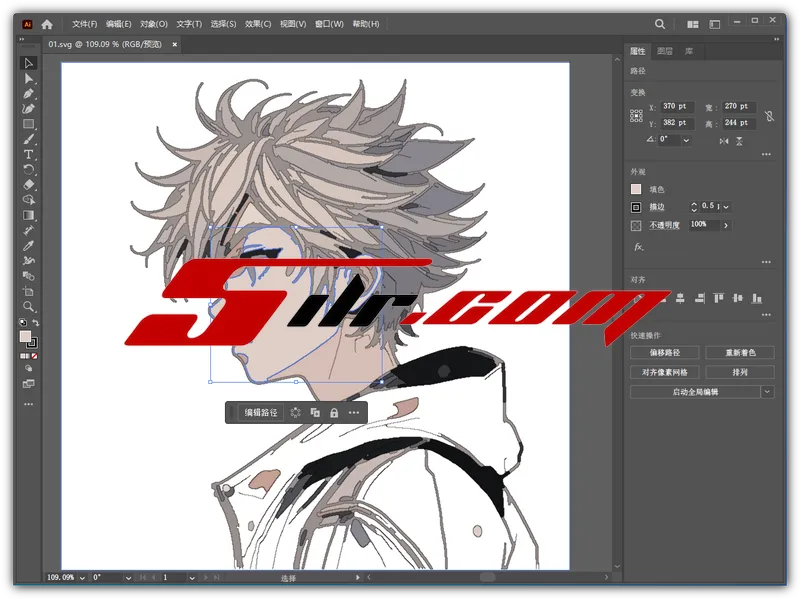Show more Transform options
This screenshot has width=800, height=599.
[x=766, y=154]
